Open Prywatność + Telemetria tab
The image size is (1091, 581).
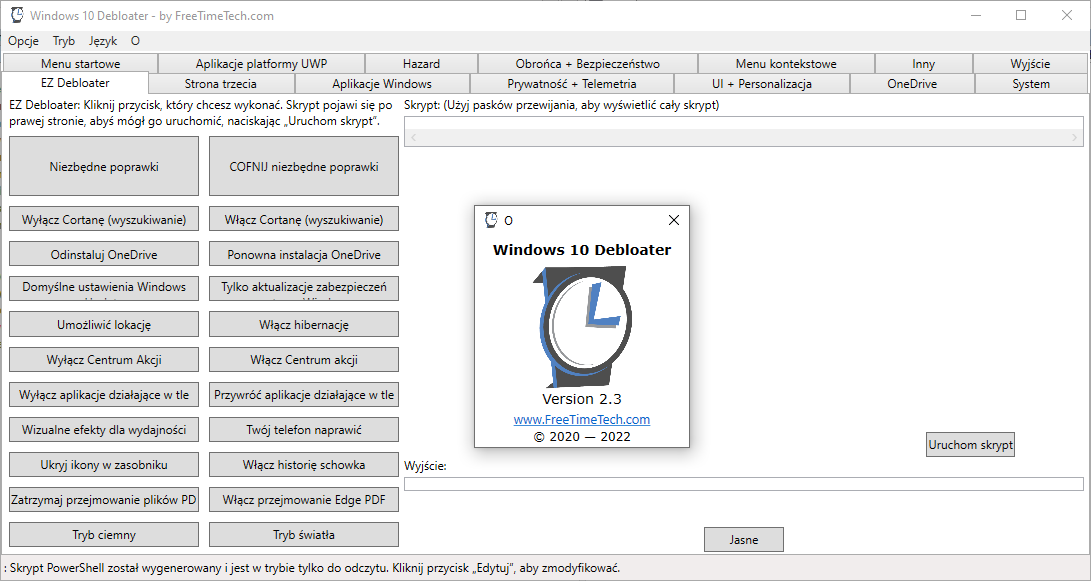(x=572, y=83)
